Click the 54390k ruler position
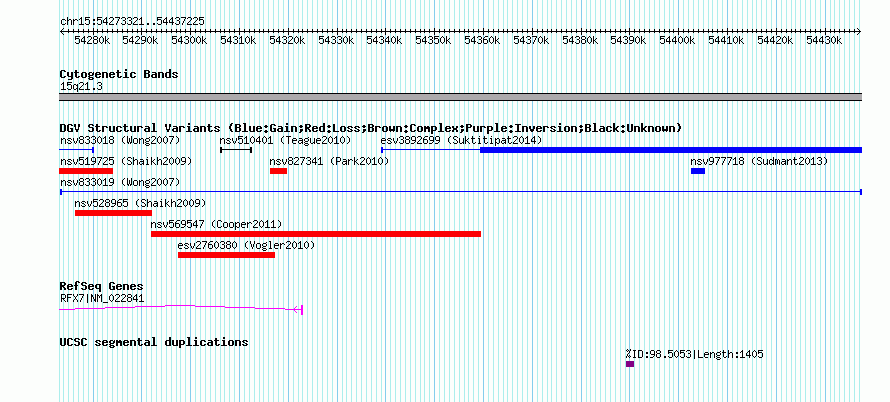This screenshot has width=890, height=402. 628,40
